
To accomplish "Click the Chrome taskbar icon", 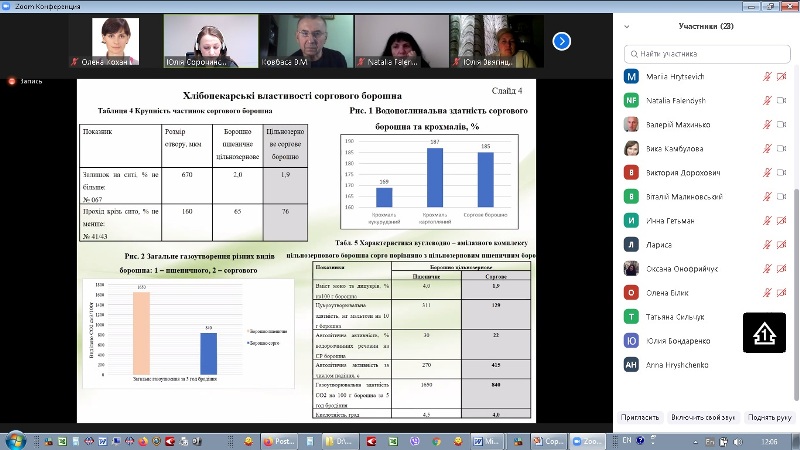I will tap(436, 441).
